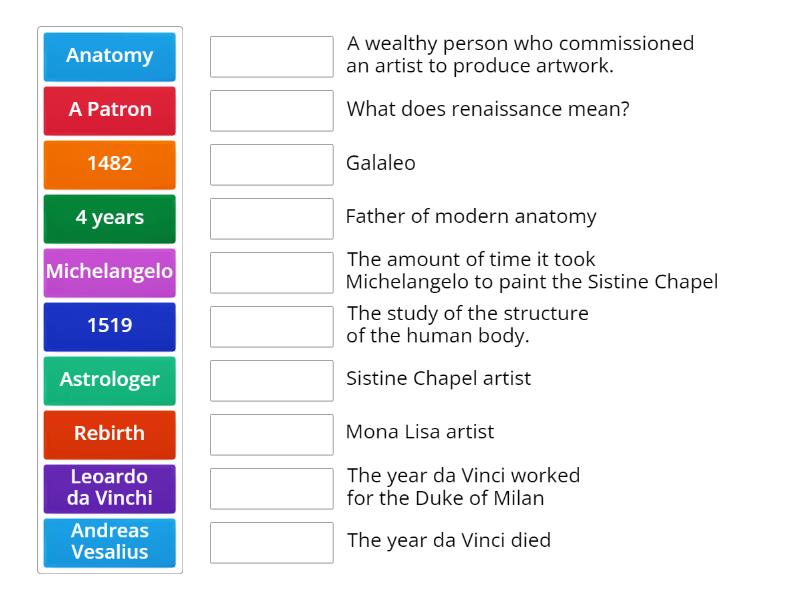Screen dimensions: 800x600
Task: Select the orange "1482" tile
Action: click(x=110, y=164)
